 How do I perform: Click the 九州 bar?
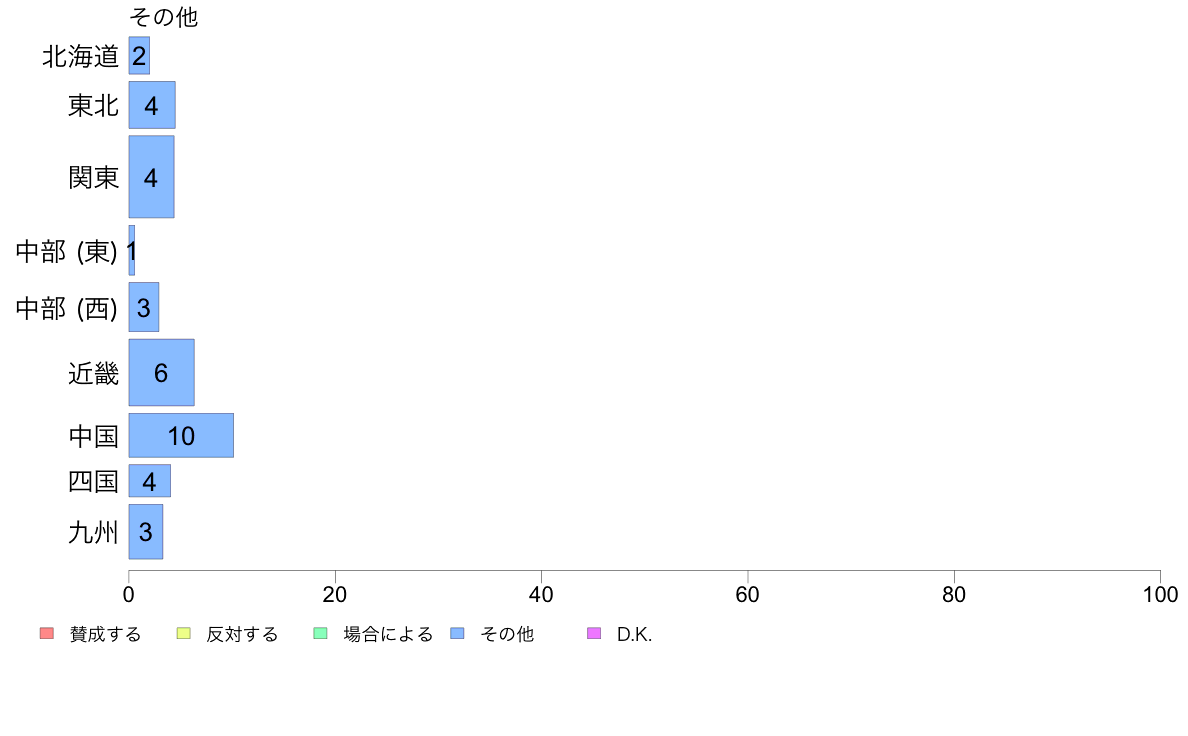pos(145,531)
